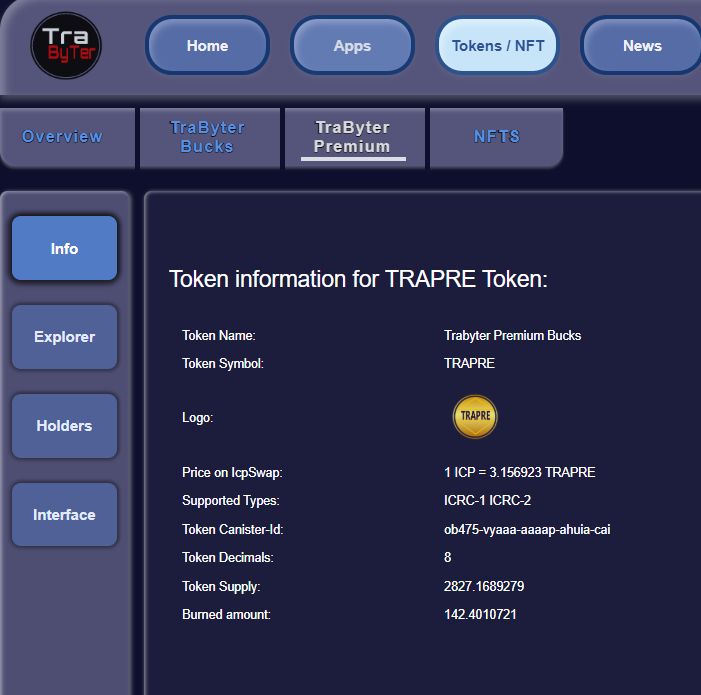Click the Token Decimals value '8'

coord(448,557)
